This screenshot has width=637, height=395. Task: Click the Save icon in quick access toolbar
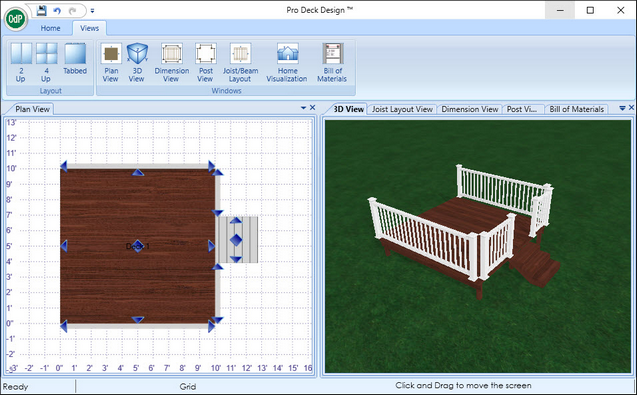click(41, 11)
